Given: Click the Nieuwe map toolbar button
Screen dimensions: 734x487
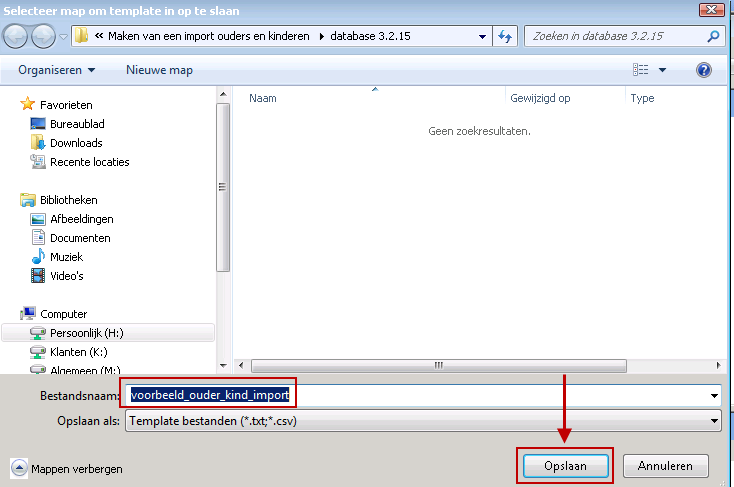Looking at the screenshot, I should 159,70.
